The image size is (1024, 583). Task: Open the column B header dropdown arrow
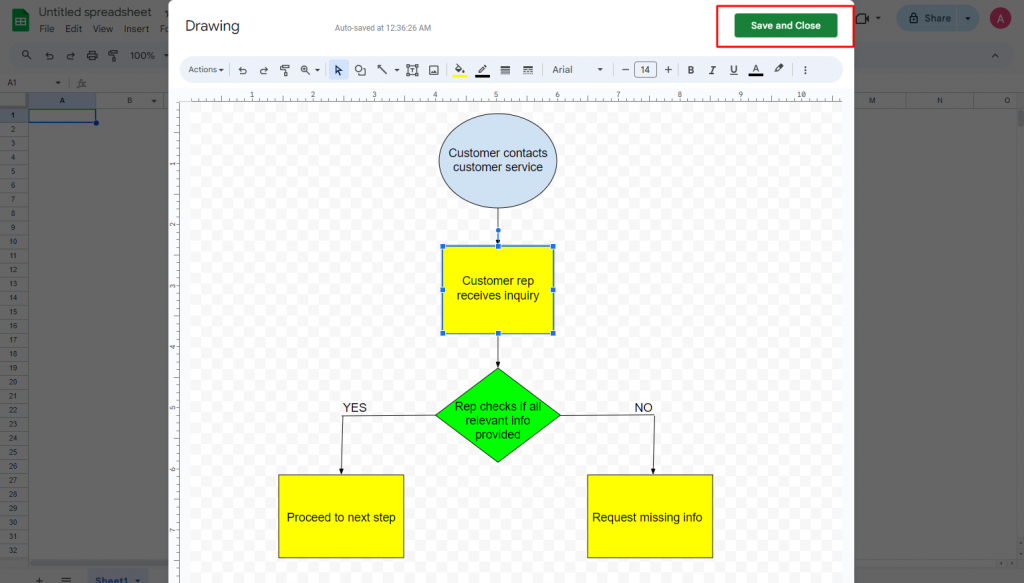[154, 101]
